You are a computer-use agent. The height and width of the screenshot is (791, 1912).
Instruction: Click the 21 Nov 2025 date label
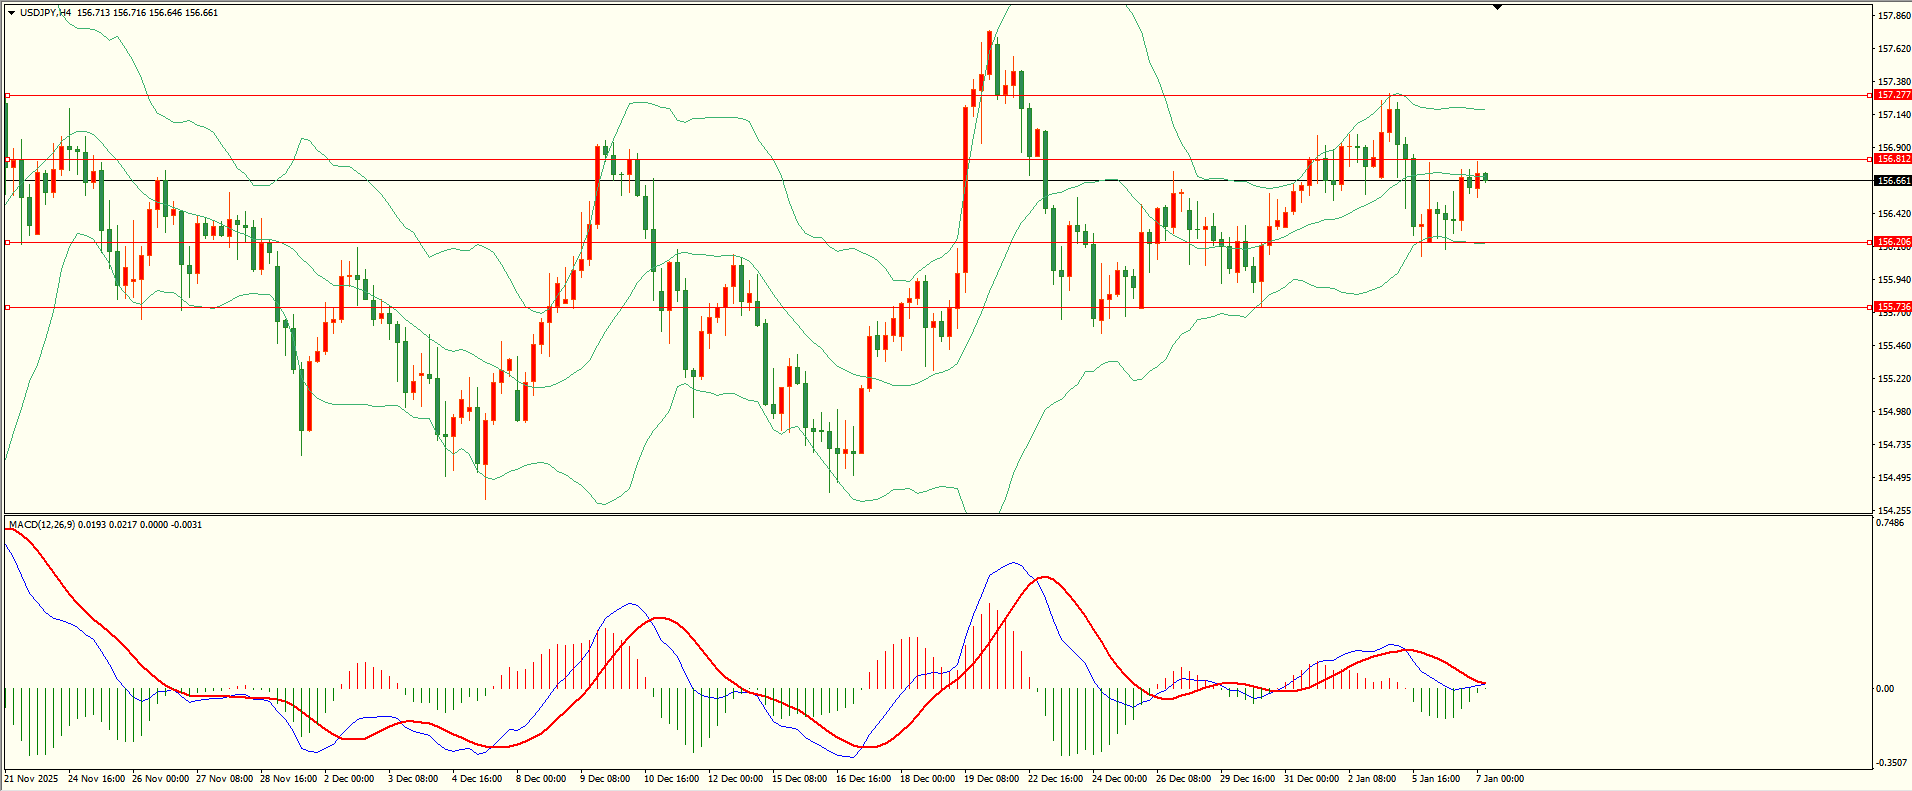[31, 779]
